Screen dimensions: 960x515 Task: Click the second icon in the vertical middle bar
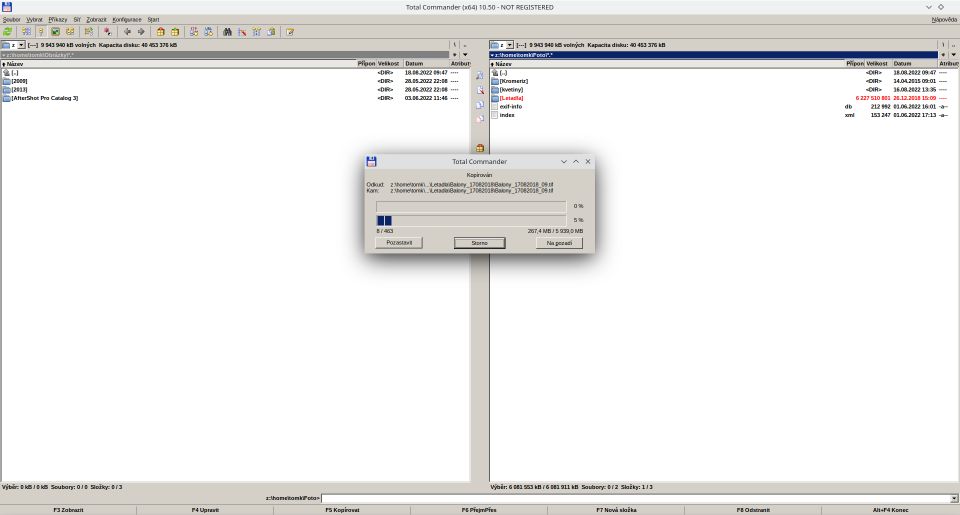[x=480, y=90]
